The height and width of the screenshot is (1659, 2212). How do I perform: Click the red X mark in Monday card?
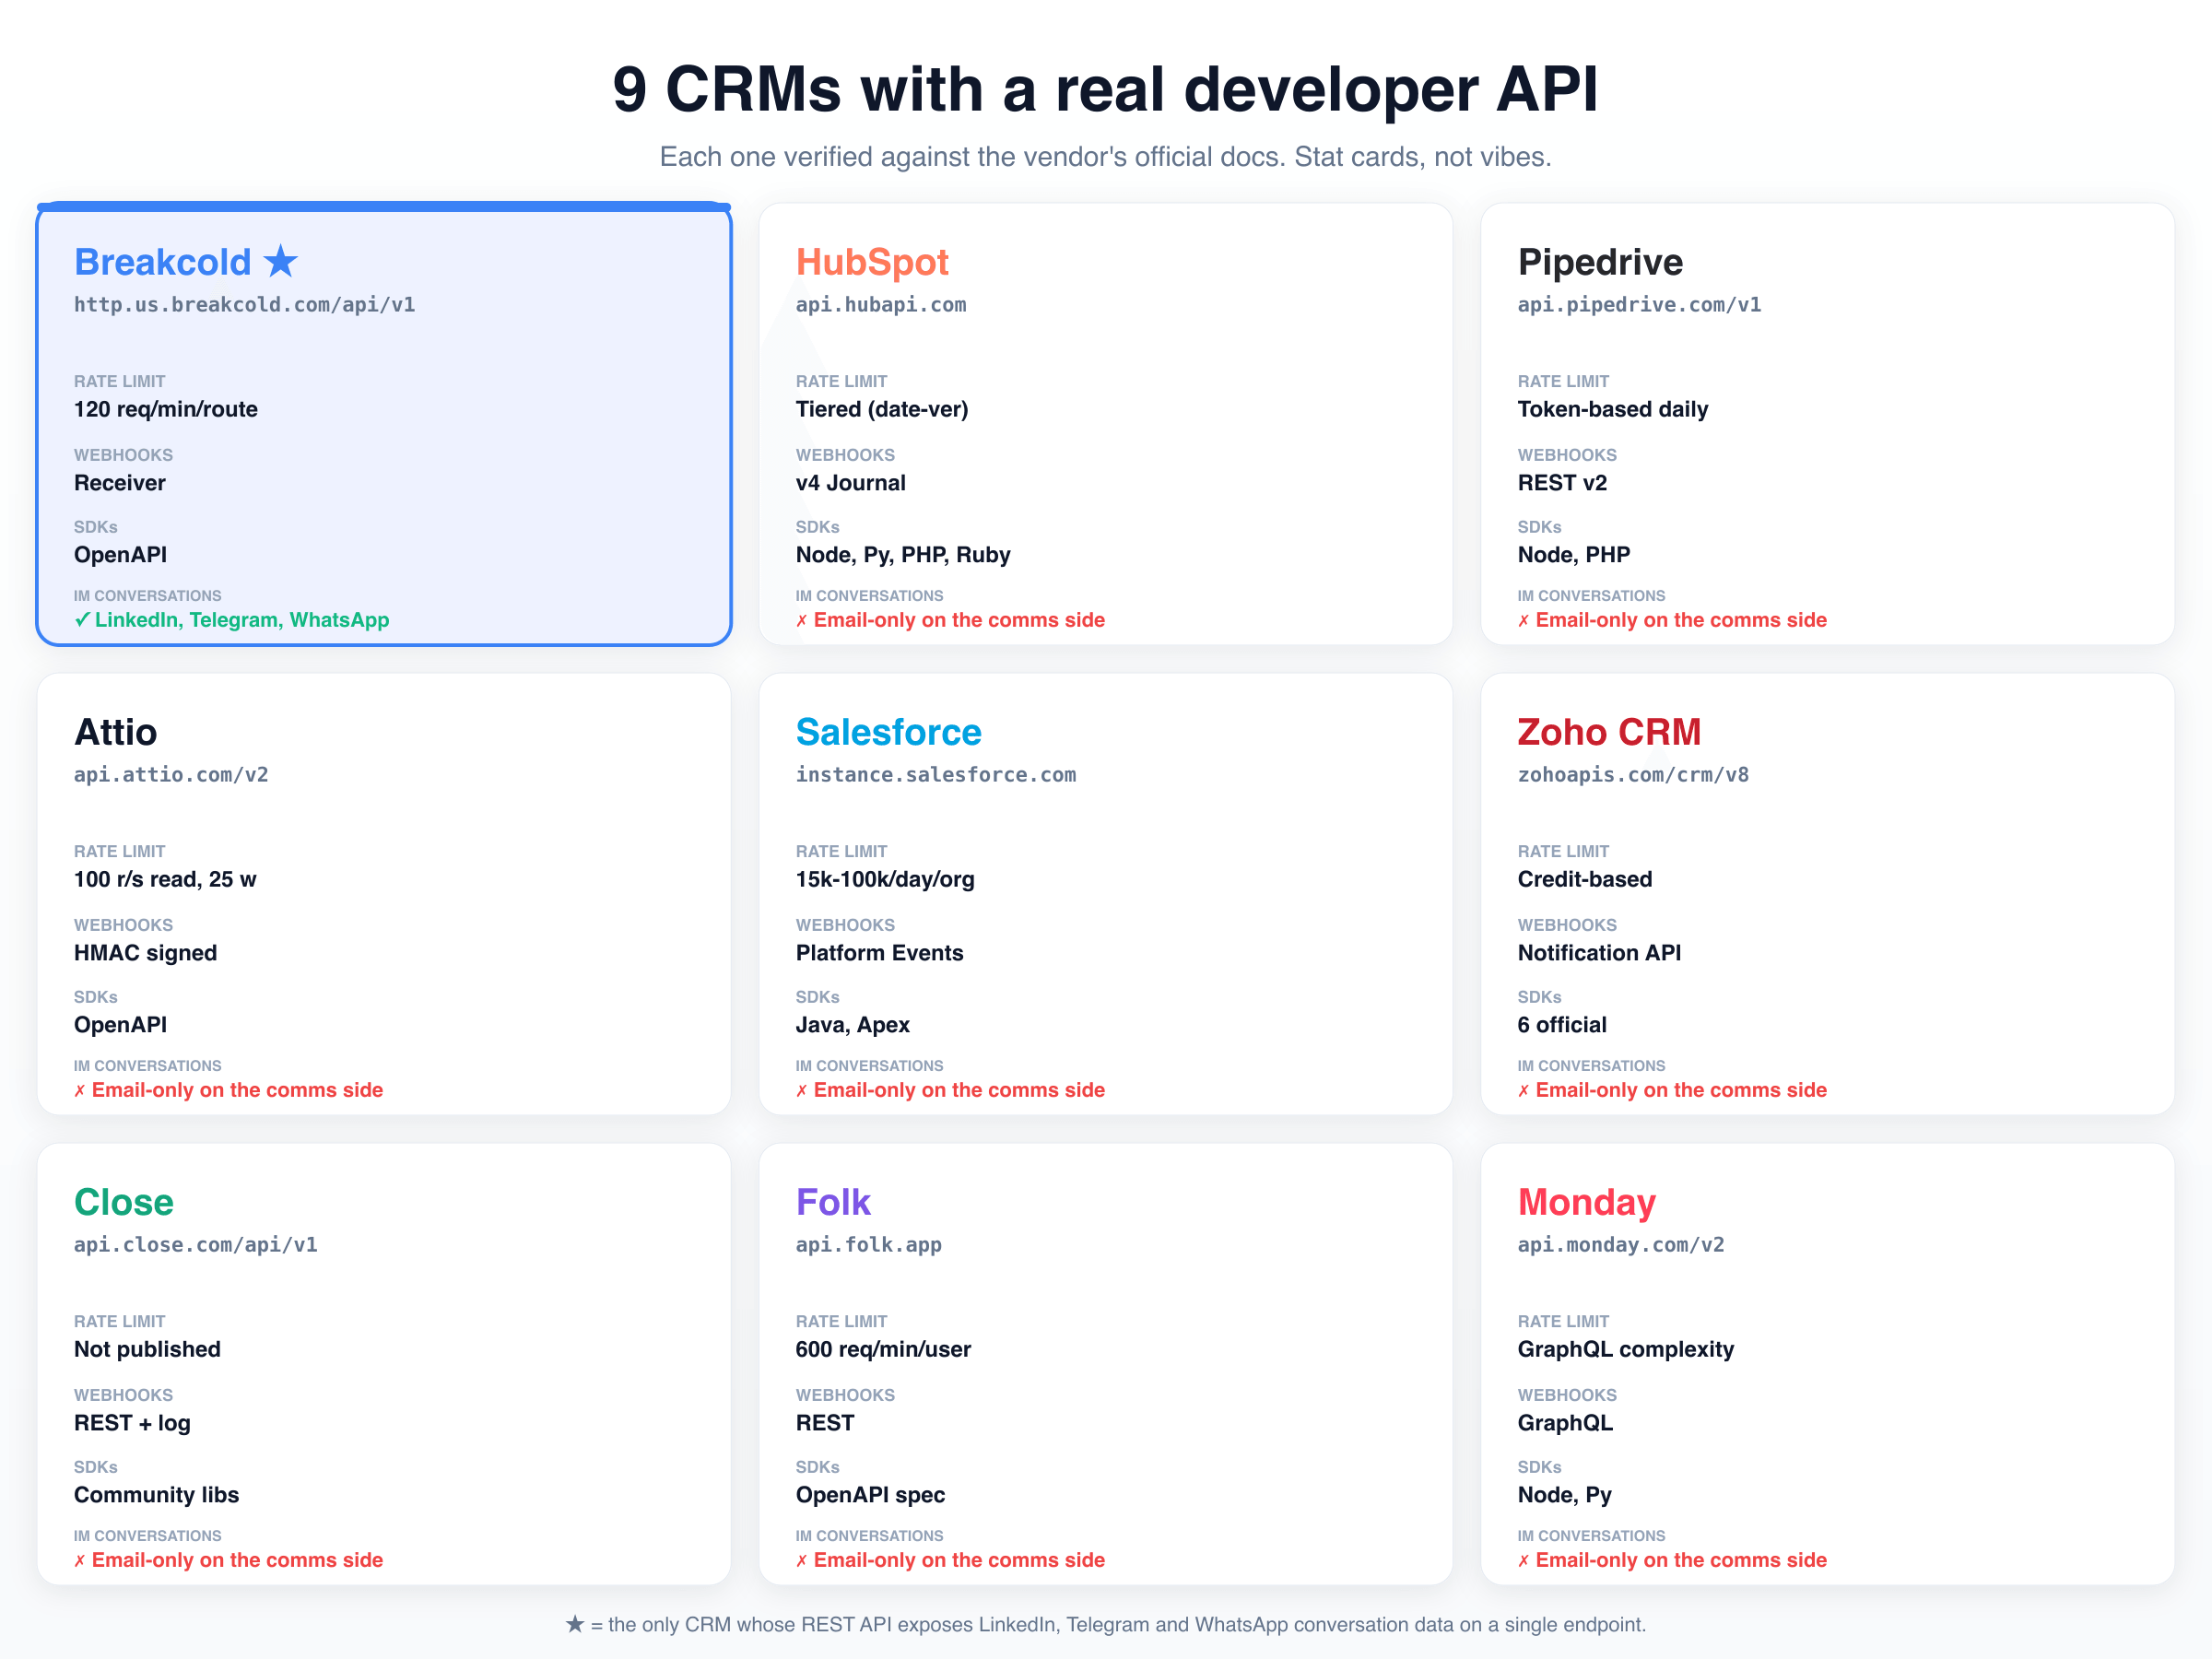click(x=1523, y=1561)
